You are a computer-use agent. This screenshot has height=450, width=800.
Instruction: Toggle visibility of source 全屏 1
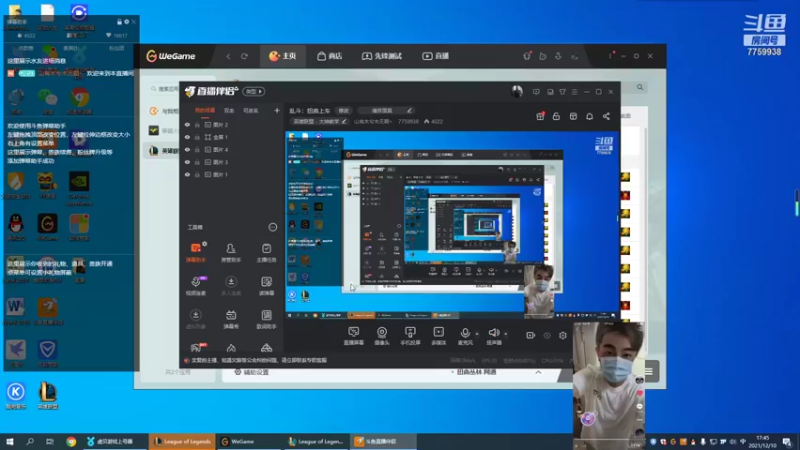point(187,137)
